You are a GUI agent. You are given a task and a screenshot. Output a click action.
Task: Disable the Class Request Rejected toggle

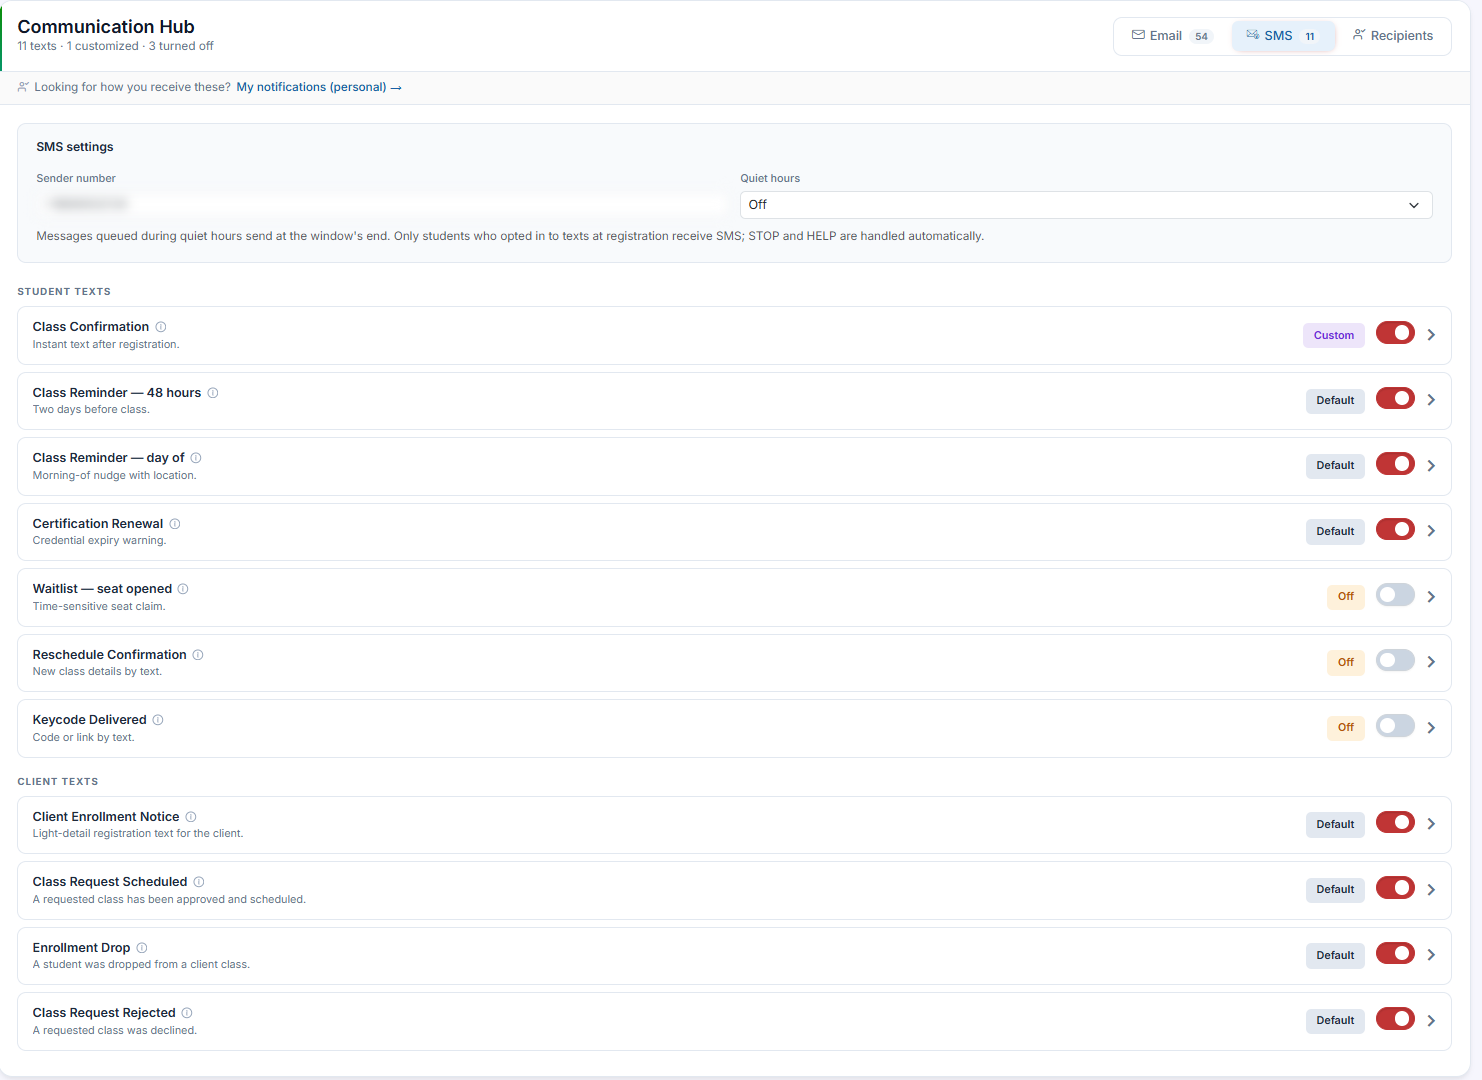tap(1395, 1019)
